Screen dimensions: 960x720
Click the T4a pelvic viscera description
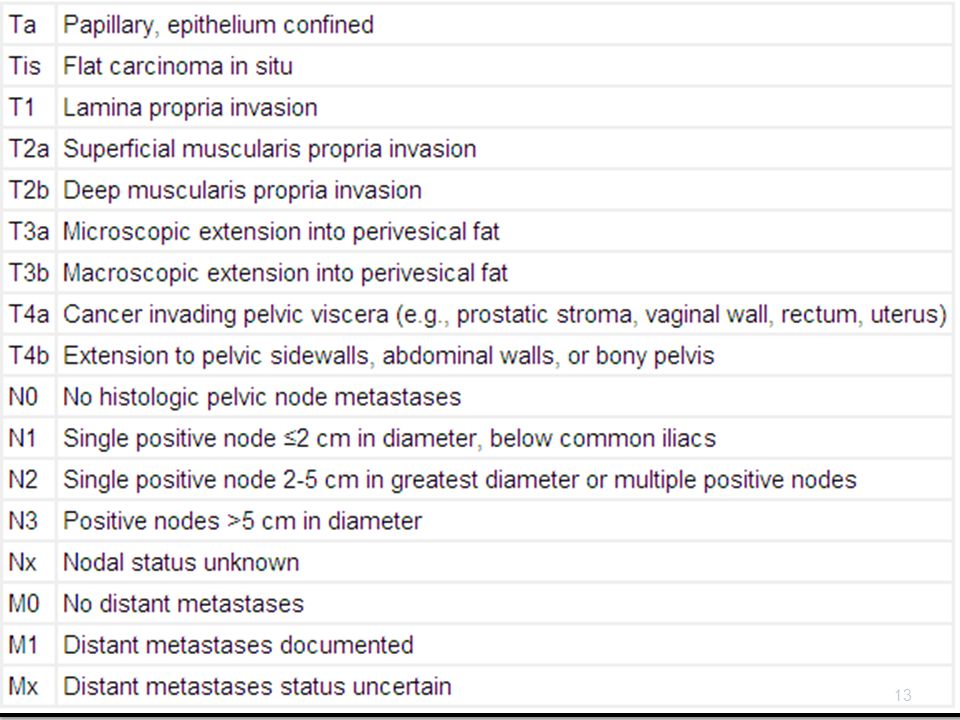coord(505,315)
